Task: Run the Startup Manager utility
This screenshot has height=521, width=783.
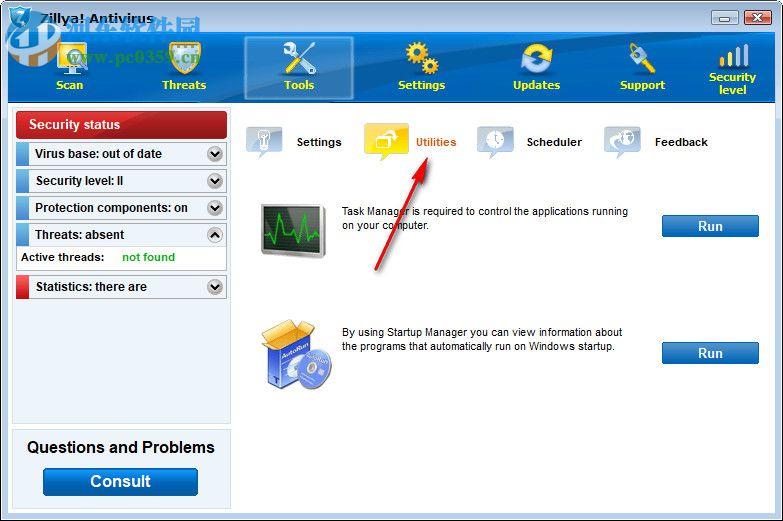Action: (710, 353)
